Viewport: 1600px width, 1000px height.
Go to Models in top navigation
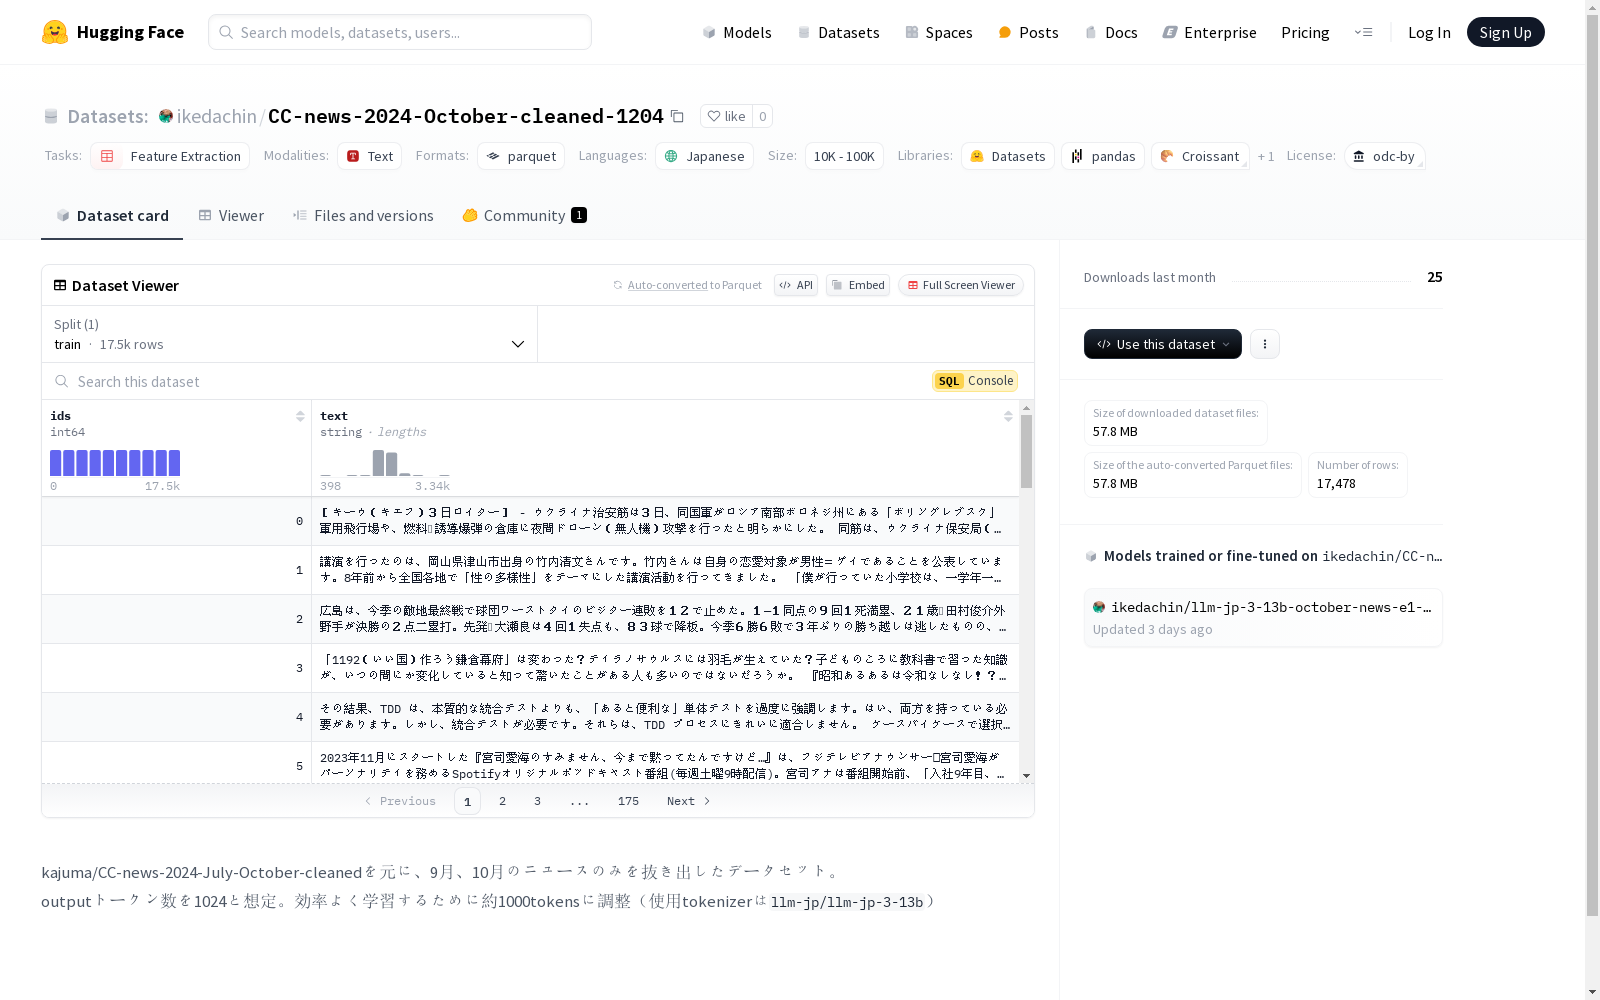coord(737,32)
